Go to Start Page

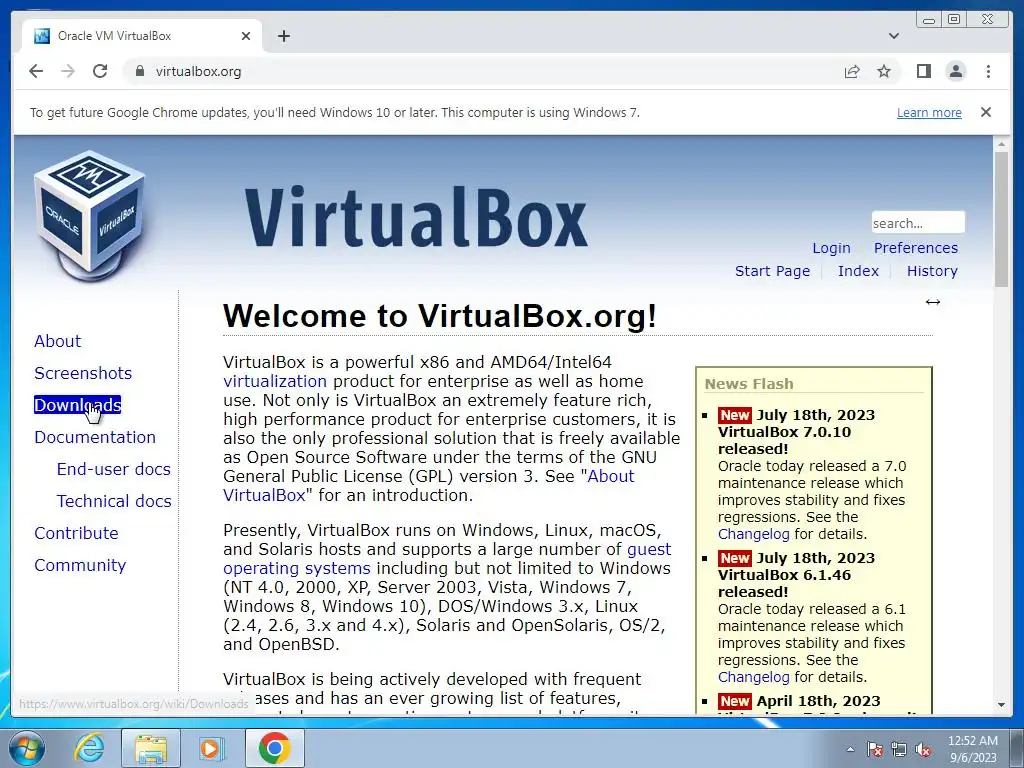[772, 271]
